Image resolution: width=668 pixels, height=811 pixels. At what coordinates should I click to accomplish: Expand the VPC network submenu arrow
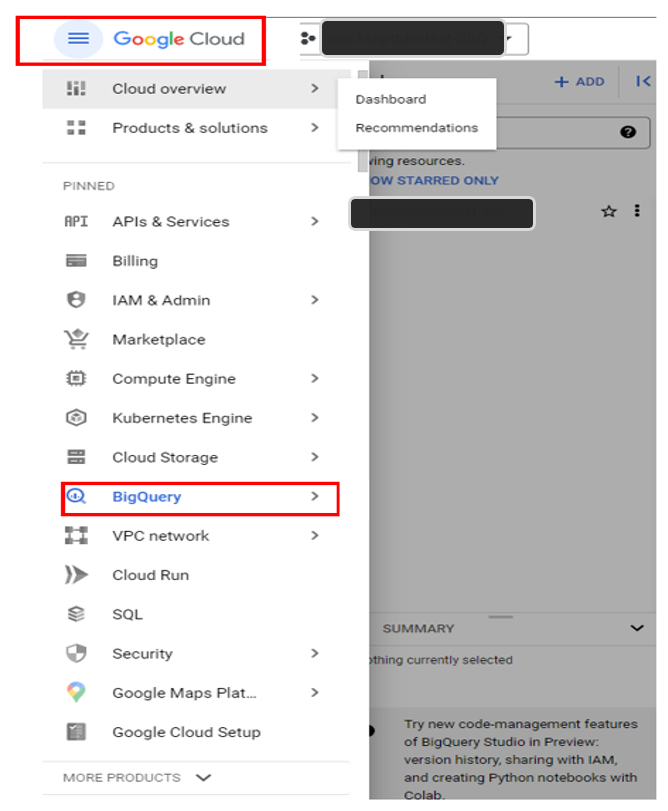point(315,536)
